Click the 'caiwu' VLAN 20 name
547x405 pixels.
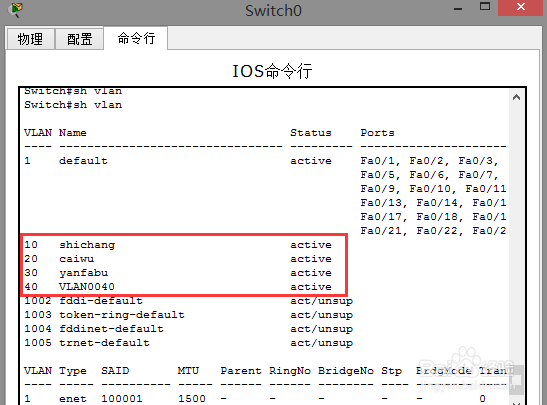coord(76,259)
